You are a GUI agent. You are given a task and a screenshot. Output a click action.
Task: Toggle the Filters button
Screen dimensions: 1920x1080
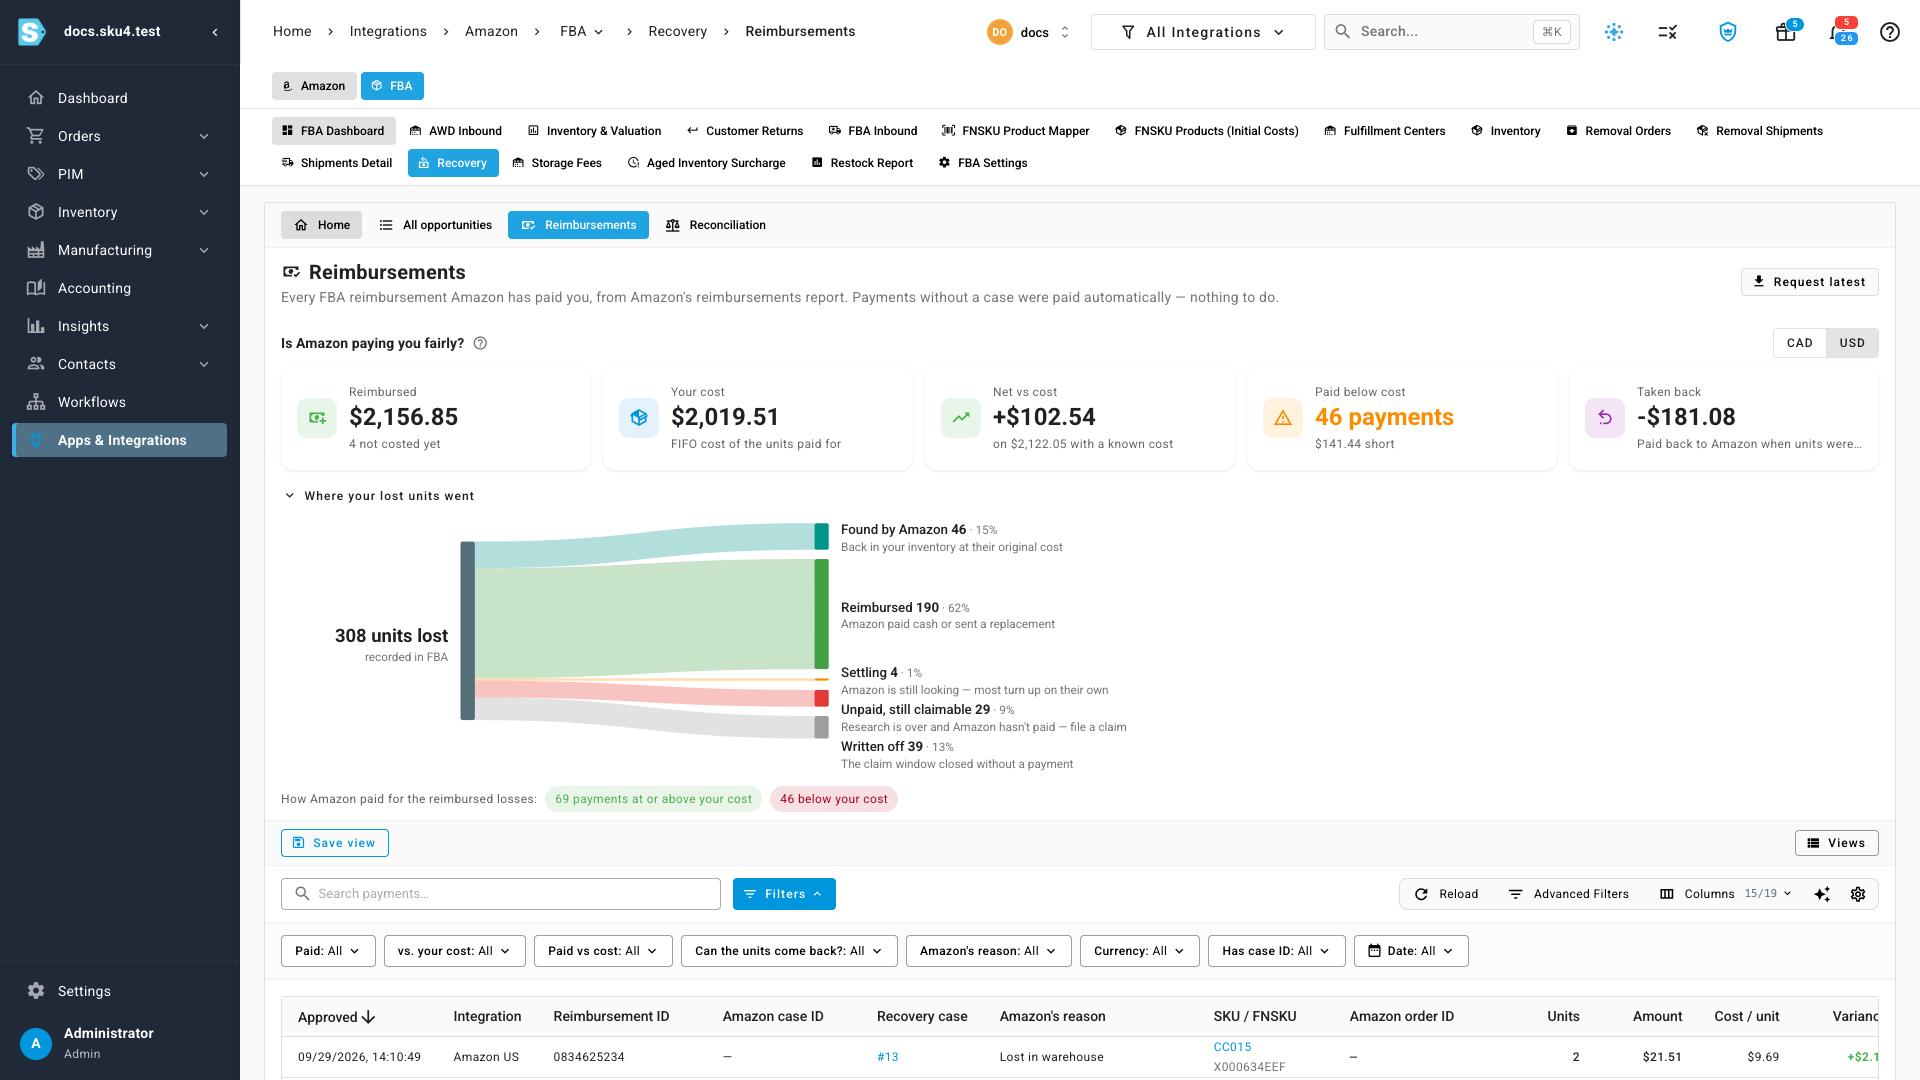784,894
